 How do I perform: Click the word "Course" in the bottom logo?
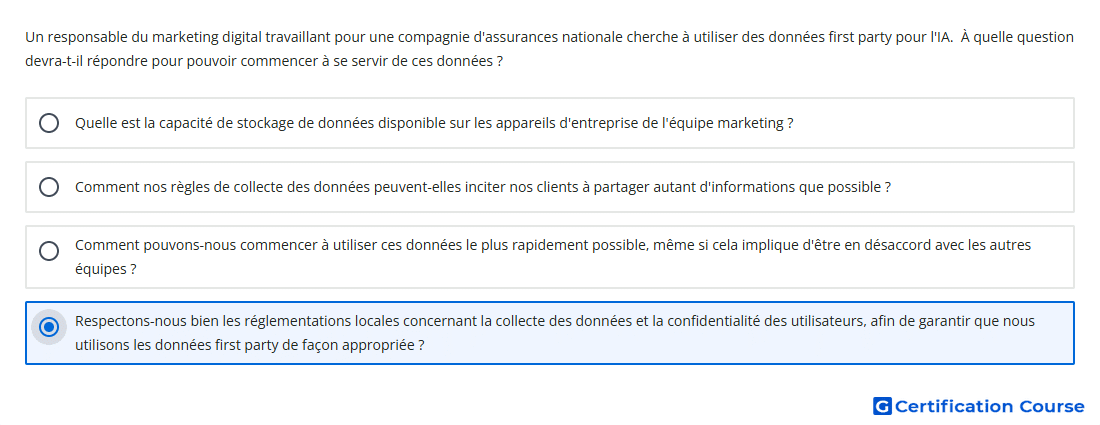[1052, 406]
